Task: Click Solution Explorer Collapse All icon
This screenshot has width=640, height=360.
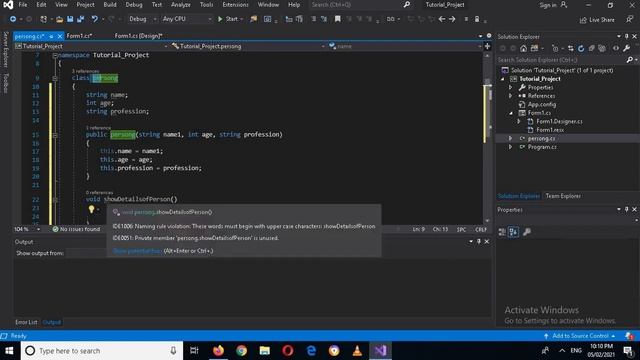Action: 591,48
